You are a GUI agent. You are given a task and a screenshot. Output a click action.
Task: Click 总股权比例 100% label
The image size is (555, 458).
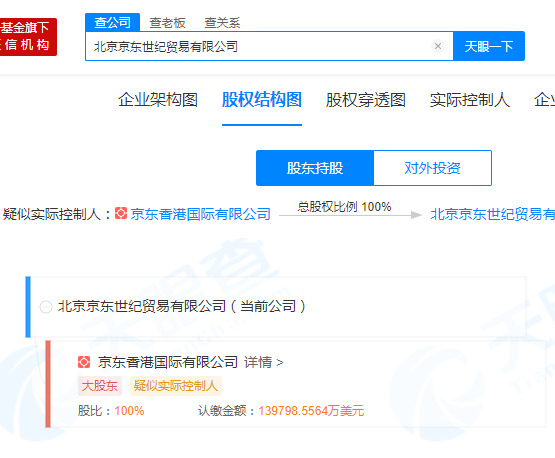pyautogui.click(x=344, y=206)
